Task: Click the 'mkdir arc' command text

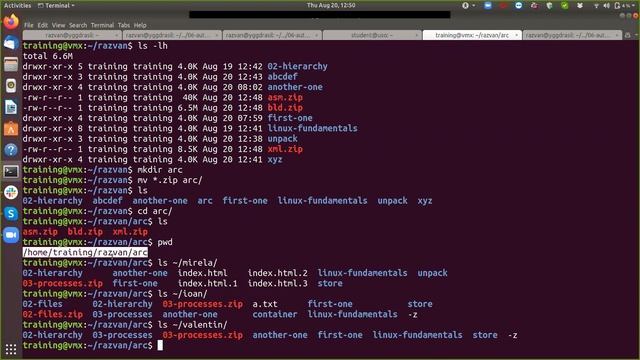Action: point(160,170)
